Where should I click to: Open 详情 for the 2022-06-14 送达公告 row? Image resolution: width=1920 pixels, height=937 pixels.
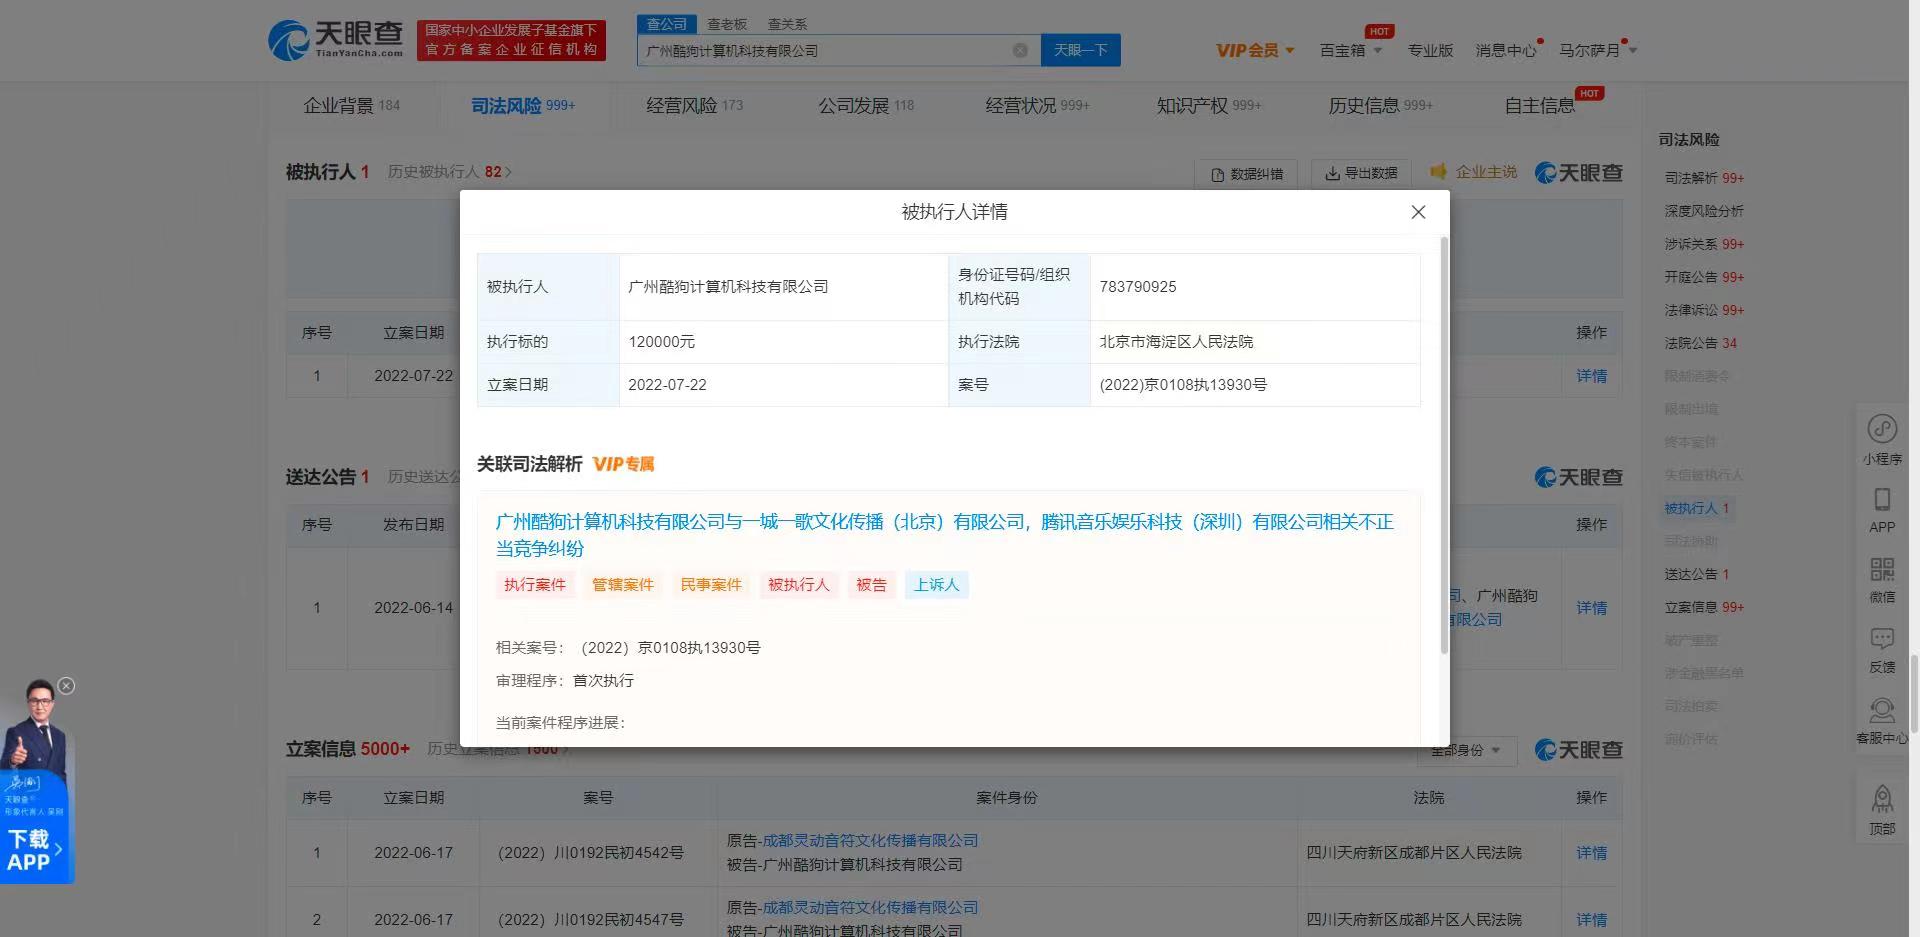pos(1591,608)
